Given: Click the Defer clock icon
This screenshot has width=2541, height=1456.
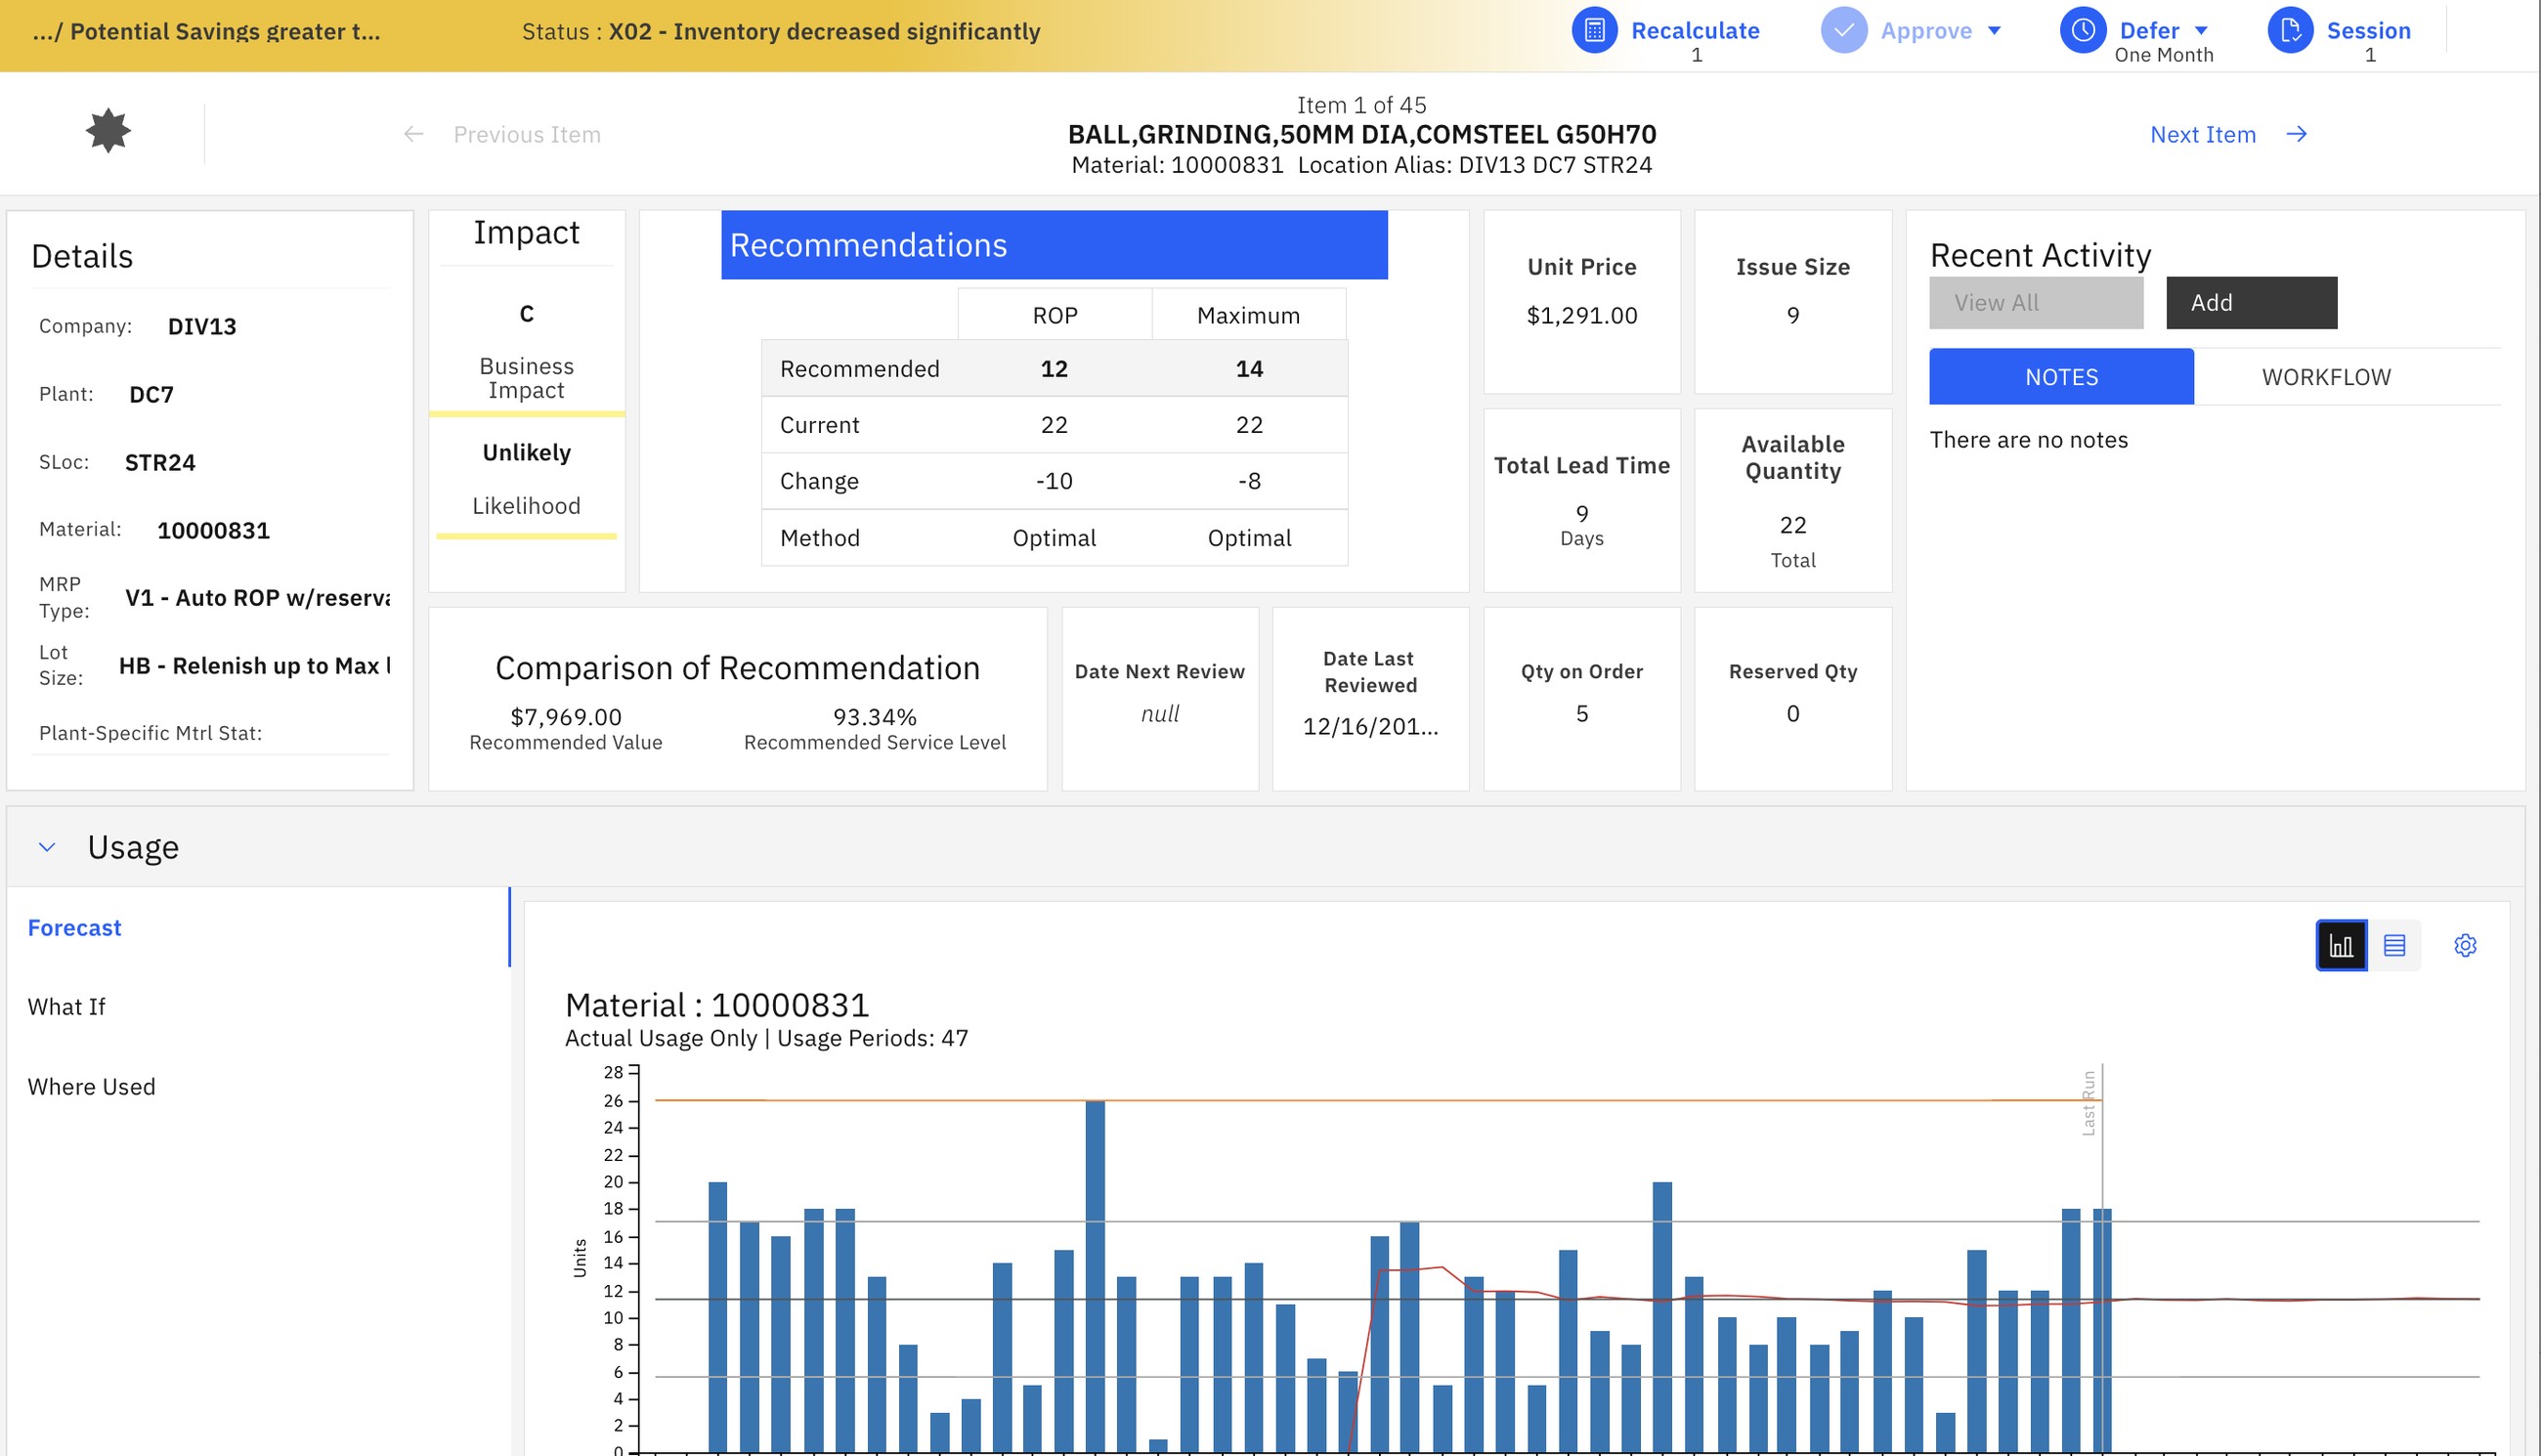Looking at the screenshot, I should [x=2083, y=30].
